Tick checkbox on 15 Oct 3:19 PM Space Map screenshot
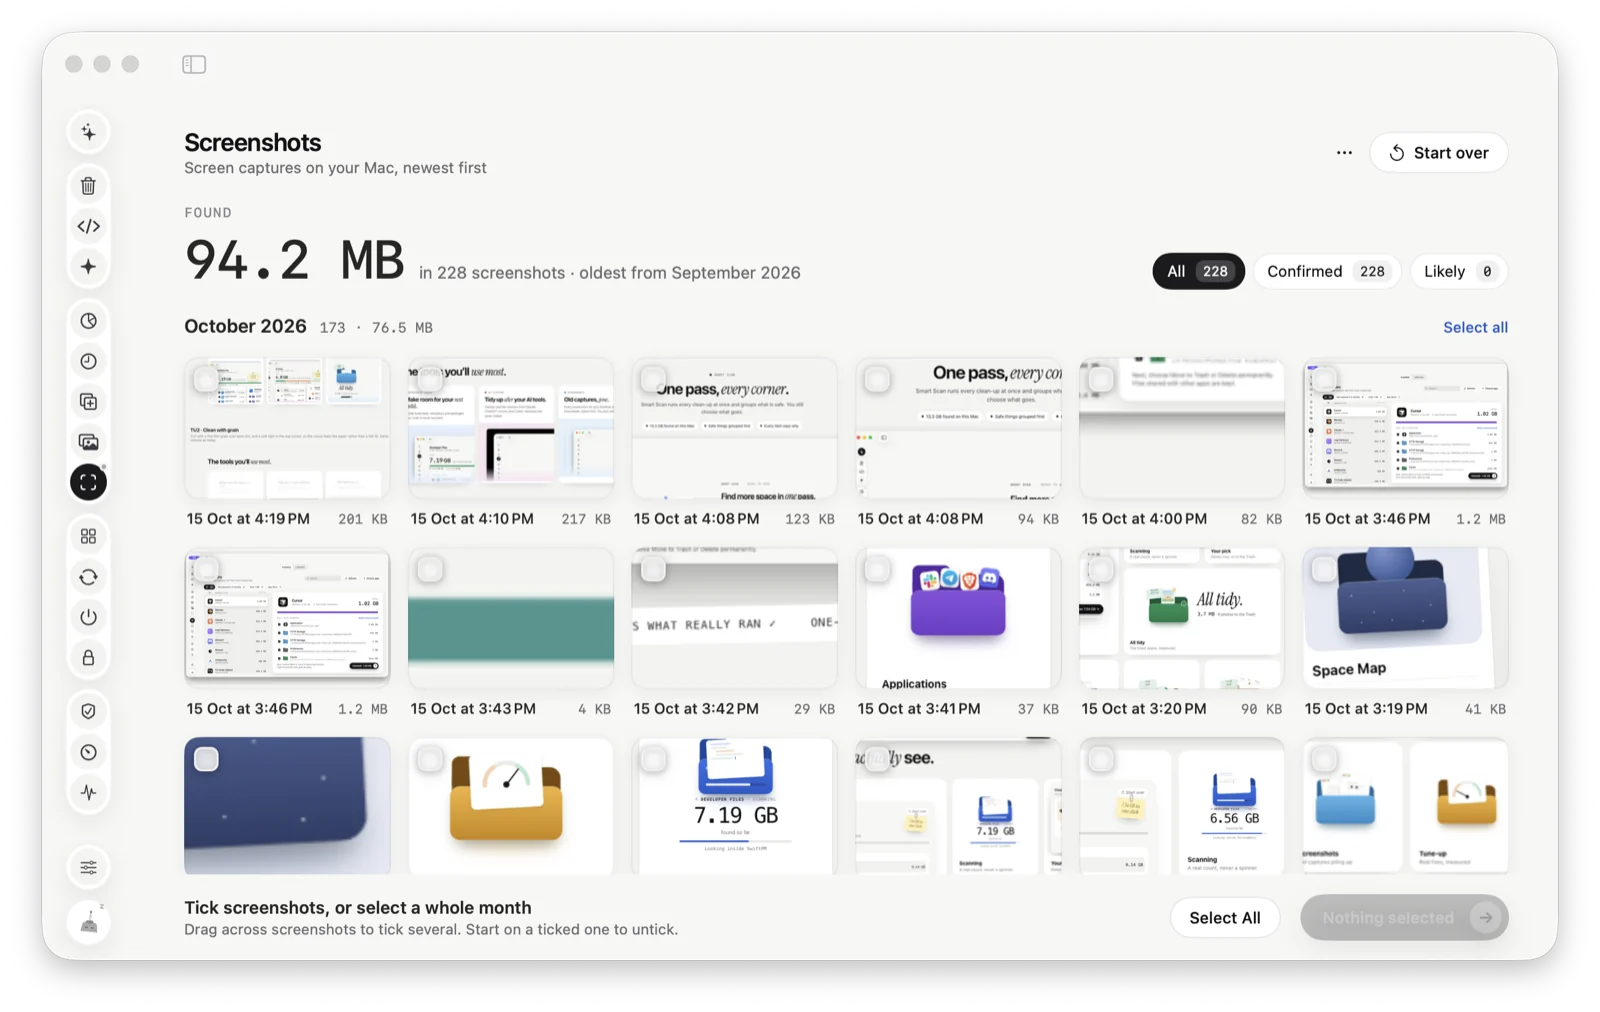This screenshot has height=1012, width=1600. tap(1324, 570)
